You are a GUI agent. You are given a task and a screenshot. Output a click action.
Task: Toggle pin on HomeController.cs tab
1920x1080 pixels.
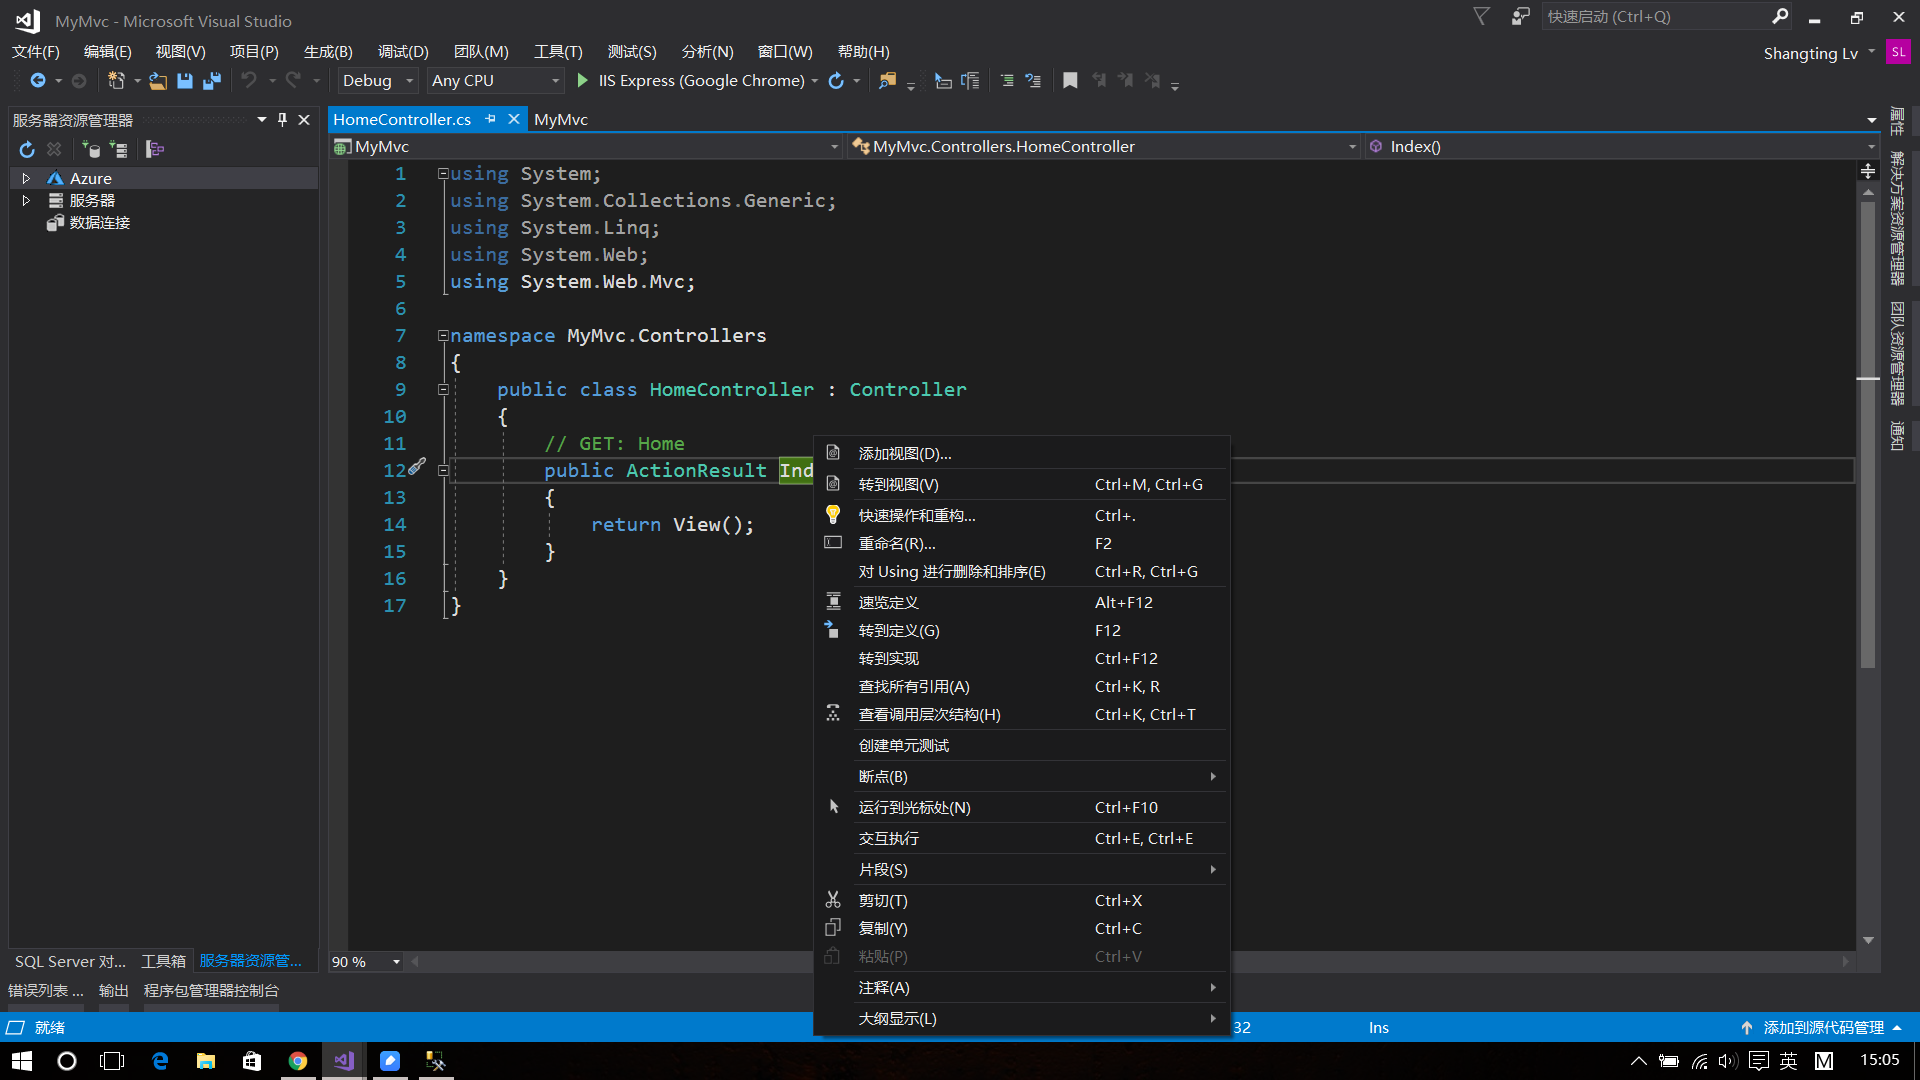click(490, 119)
